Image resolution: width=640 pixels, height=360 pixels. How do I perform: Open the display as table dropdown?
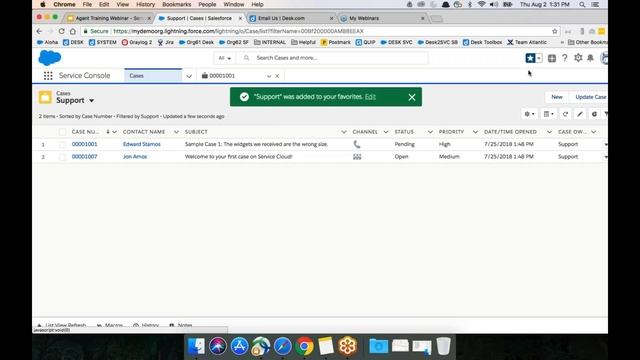pyautogui.click(x=549, y=114)
